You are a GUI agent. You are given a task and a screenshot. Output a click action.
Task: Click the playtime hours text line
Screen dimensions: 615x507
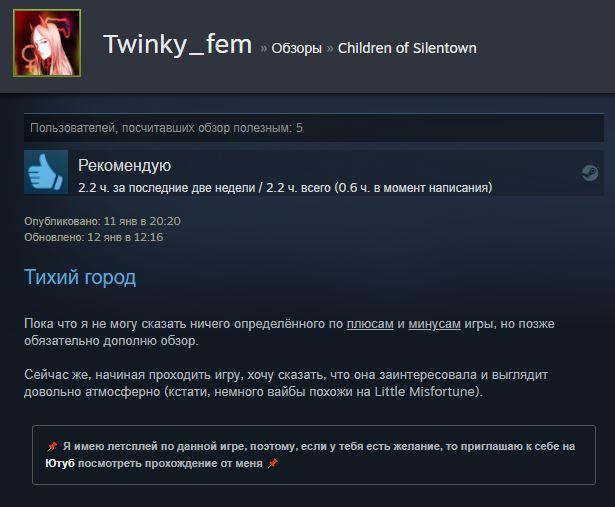[x=285, y=188]
